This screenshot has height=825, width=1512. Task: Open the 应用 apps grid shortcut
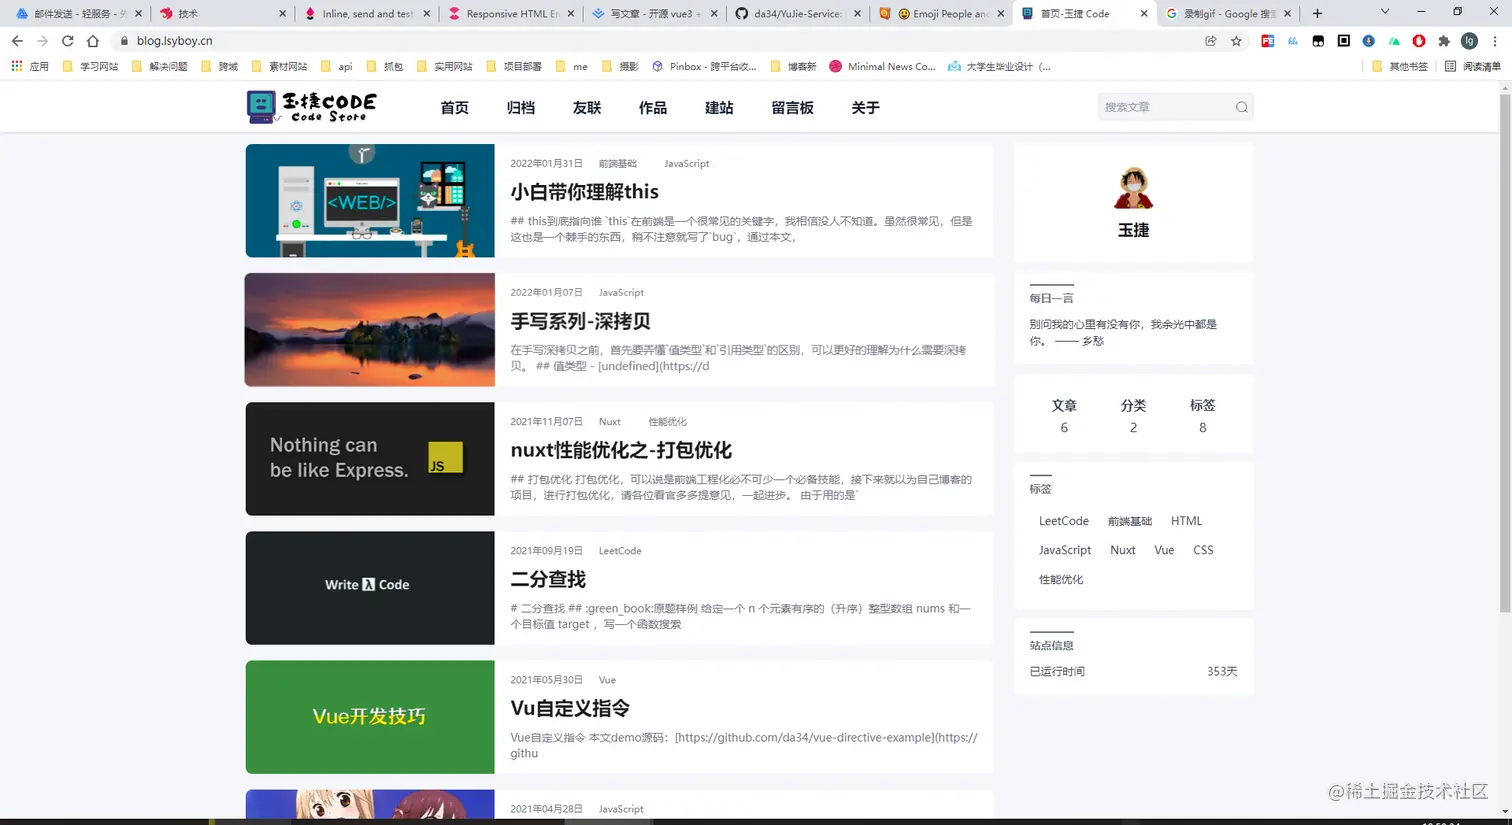(x=29, y=66)
